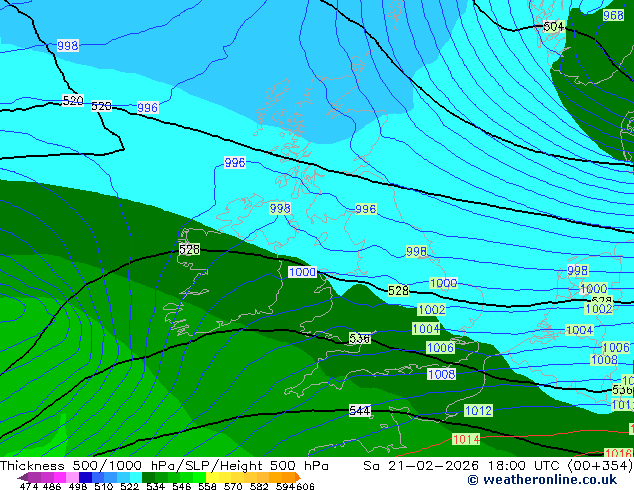Pick the brightest lime green legend swatch
The image size is (634, 490).
[x=199, y=477]
